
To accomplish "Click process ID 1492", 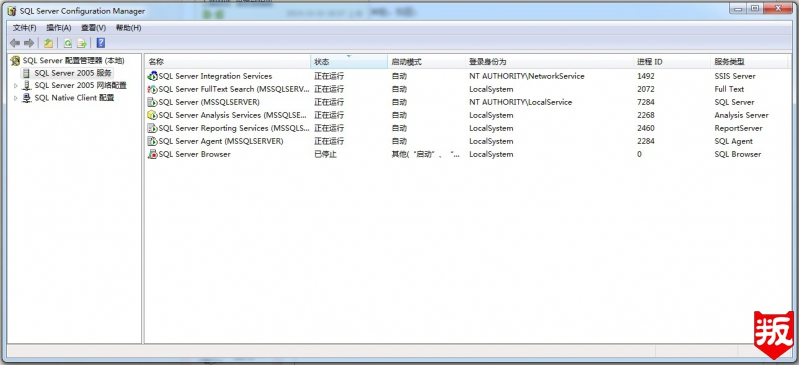I will (x=646, y=76).
